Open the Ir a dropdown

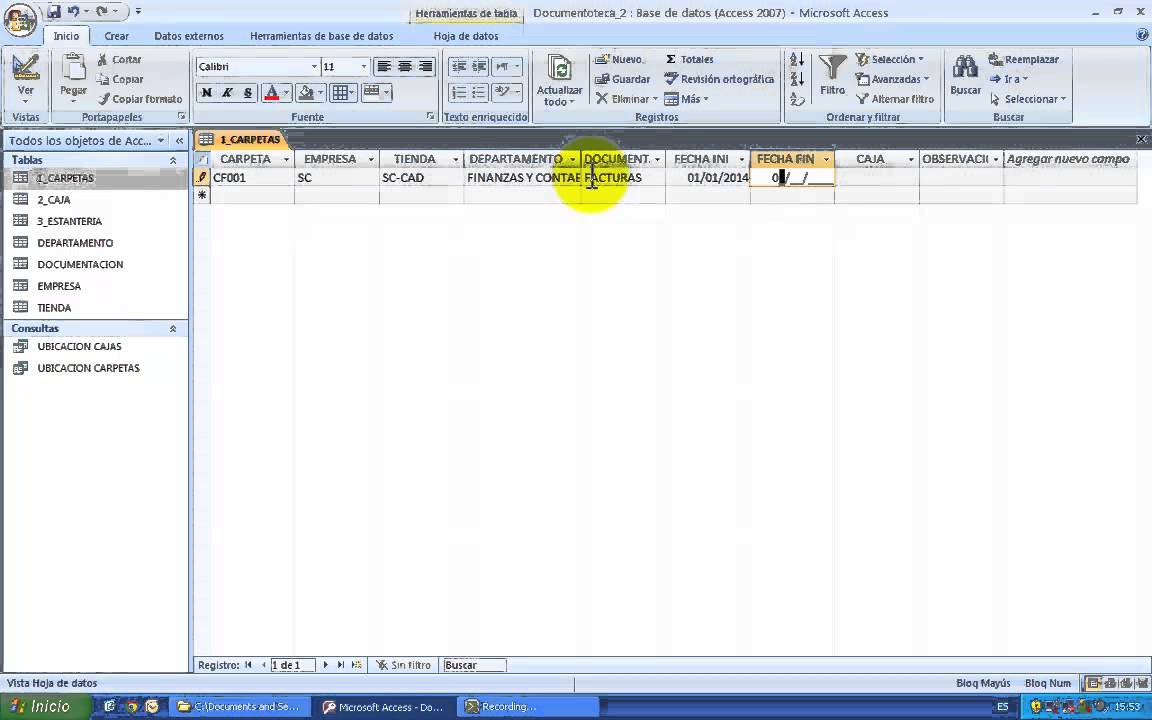[1008, 79]
